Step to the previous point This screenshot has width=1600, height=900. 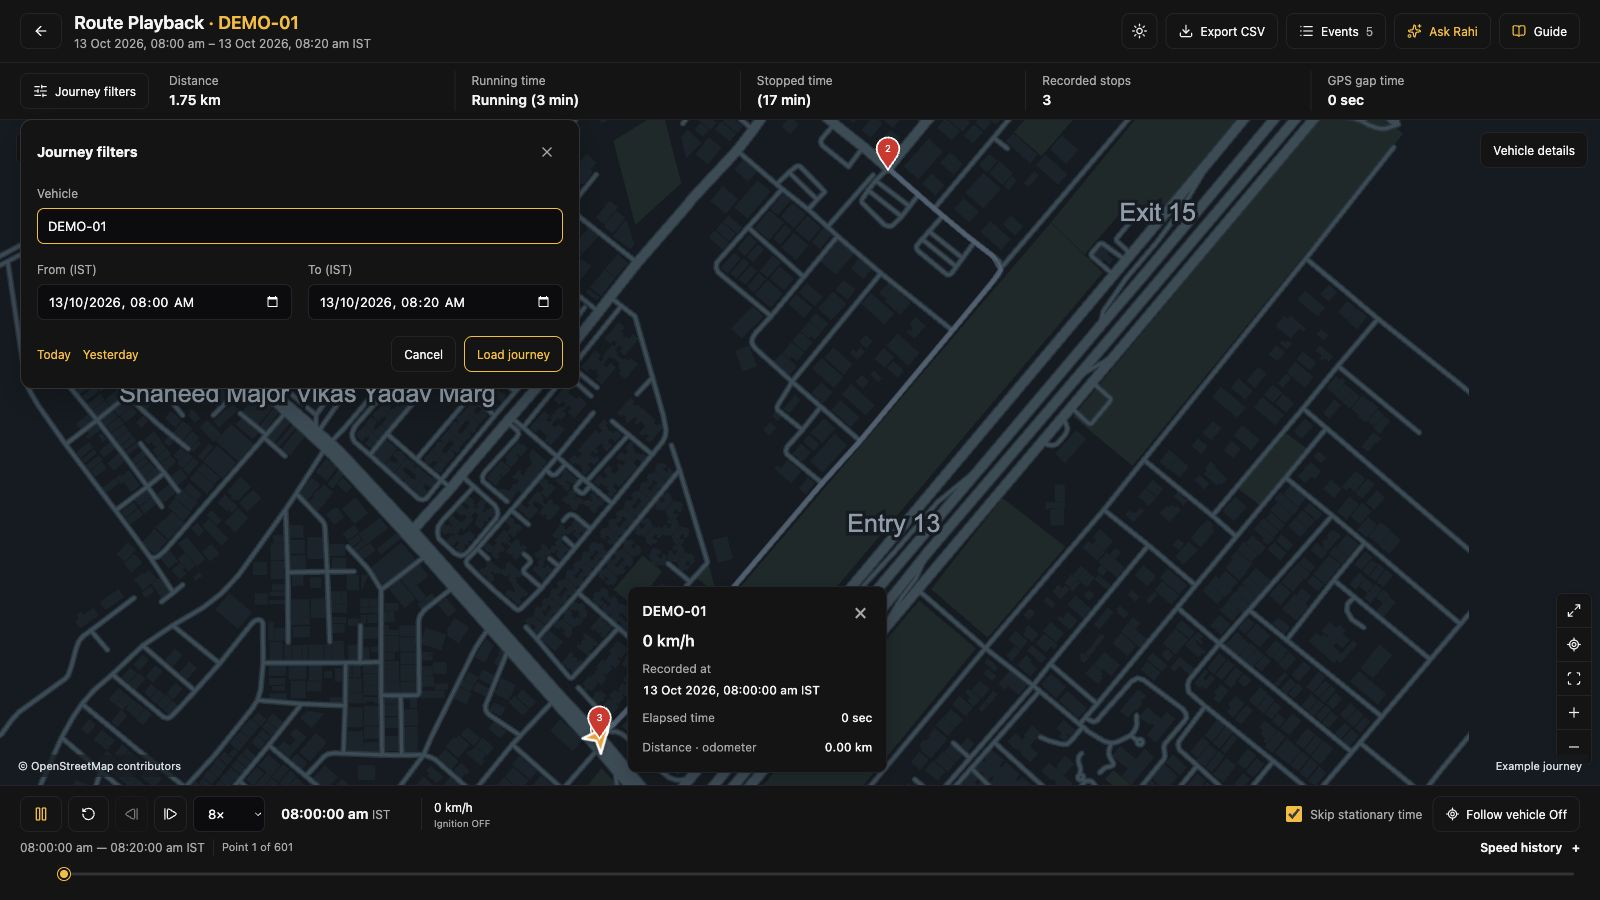pyautogui.click(x=131, y=814)
